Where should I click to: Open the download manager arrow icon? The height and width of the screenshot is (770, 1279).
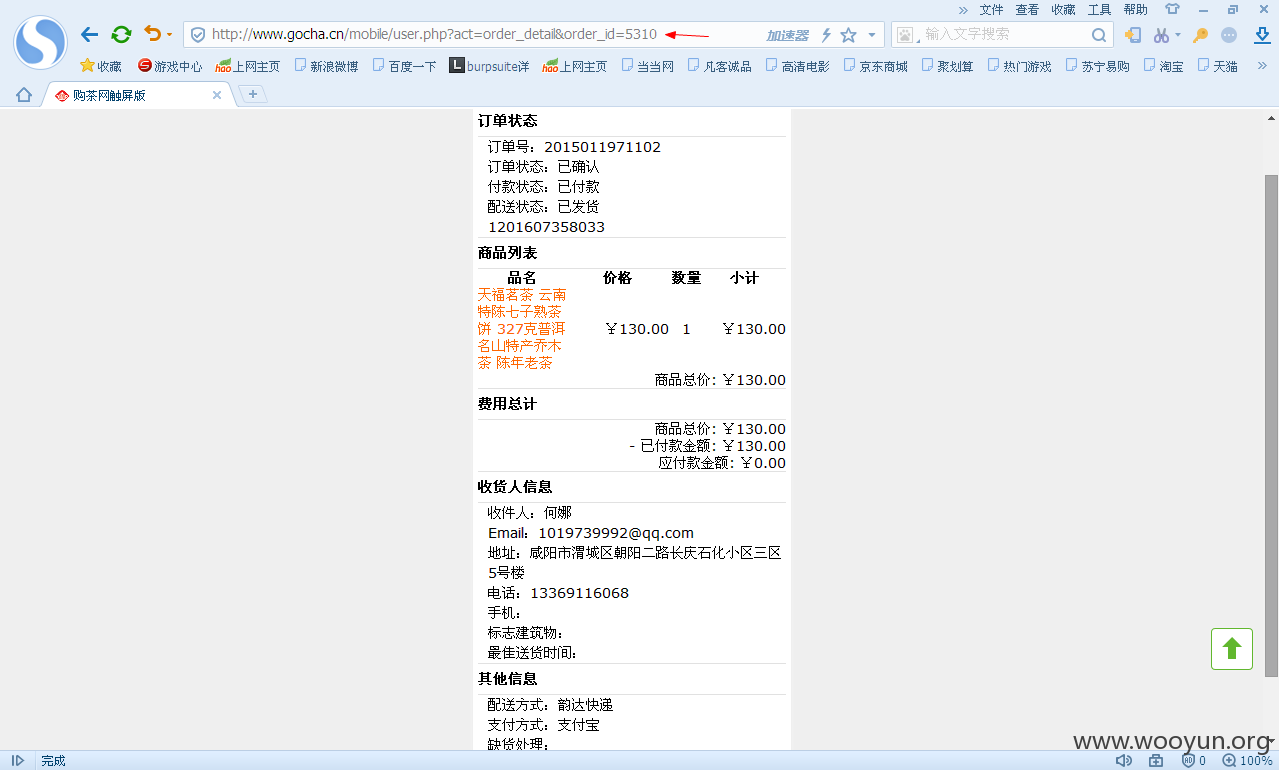click(x=1262, y=35)
